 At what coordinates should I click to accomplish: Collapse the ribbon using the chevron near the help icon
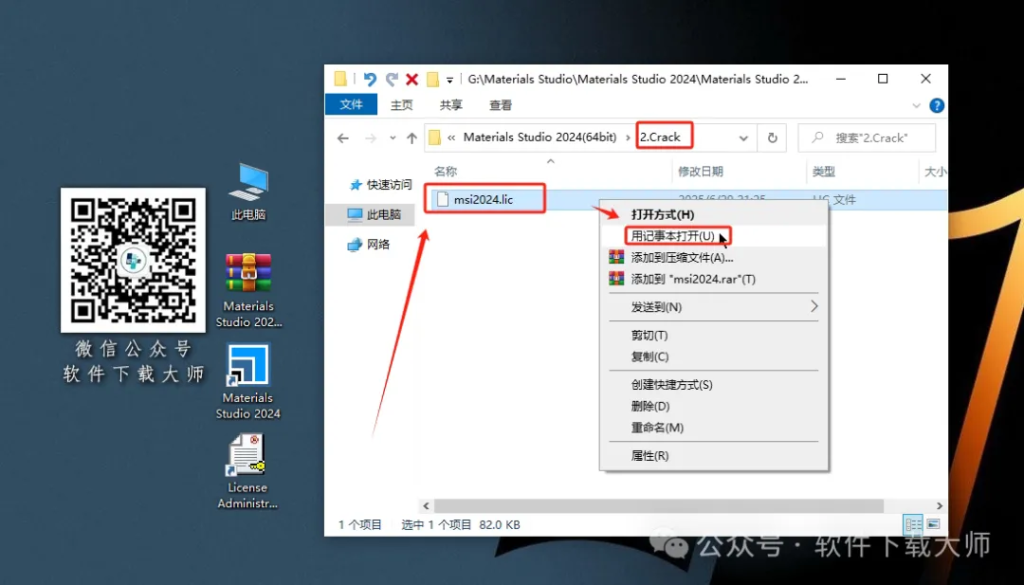coord(917,104)
